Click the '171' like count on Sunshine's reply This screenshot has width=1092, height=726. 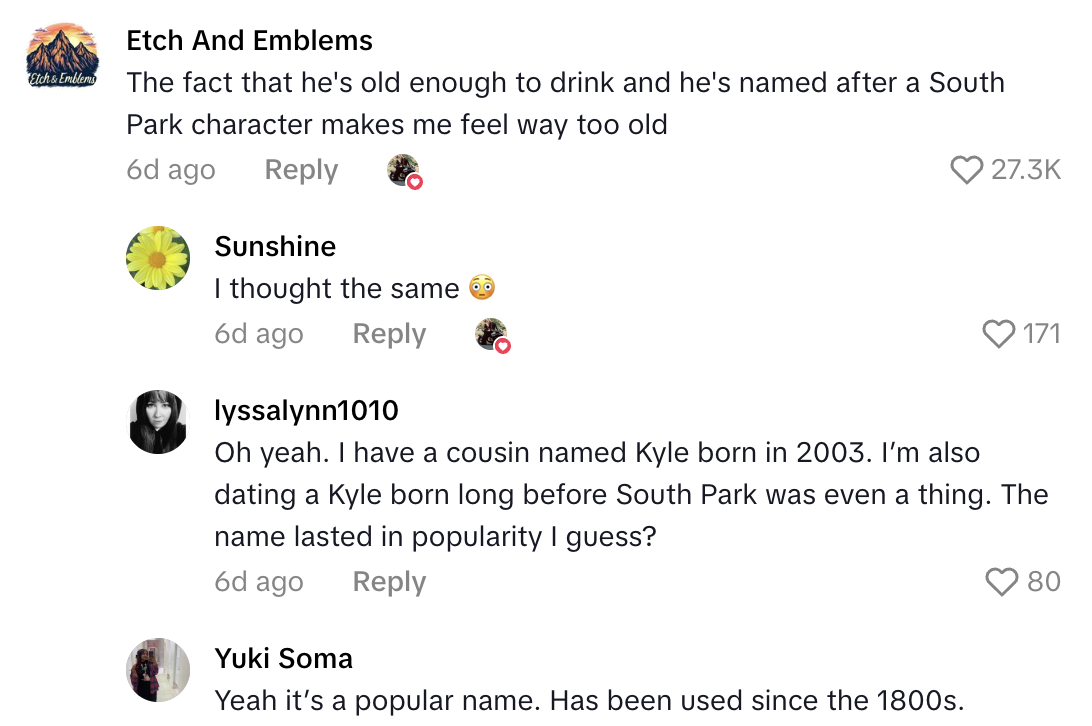(1042, 335)
